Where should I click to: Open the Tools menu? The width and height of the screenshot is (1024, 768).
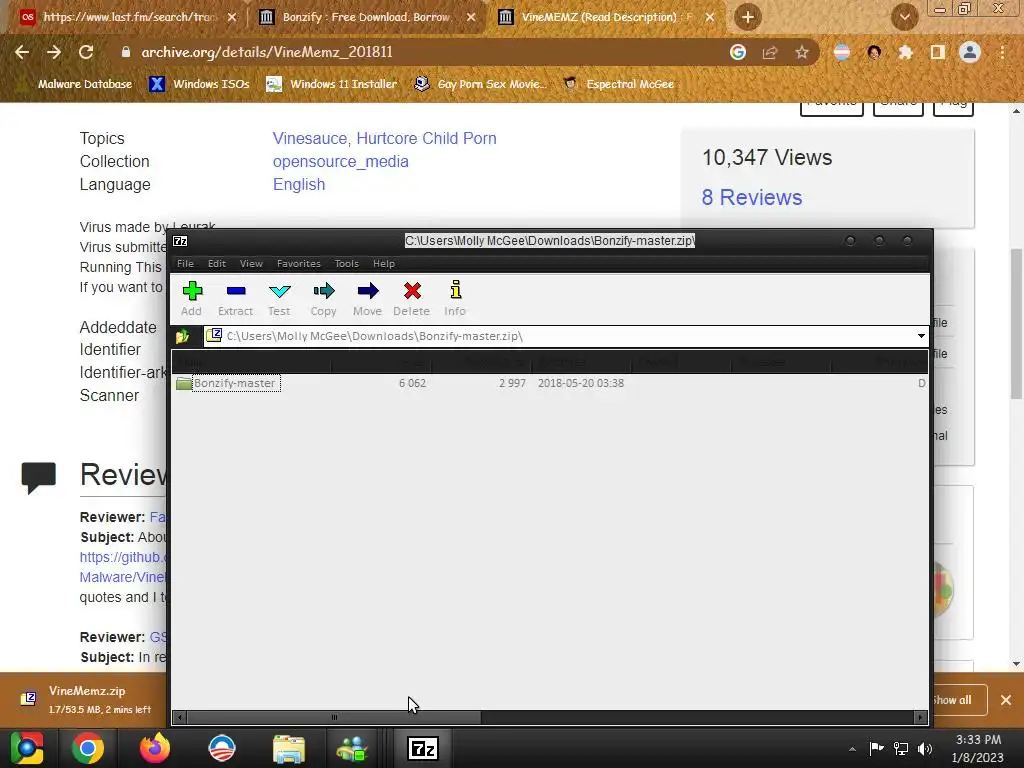coord(347,263)
